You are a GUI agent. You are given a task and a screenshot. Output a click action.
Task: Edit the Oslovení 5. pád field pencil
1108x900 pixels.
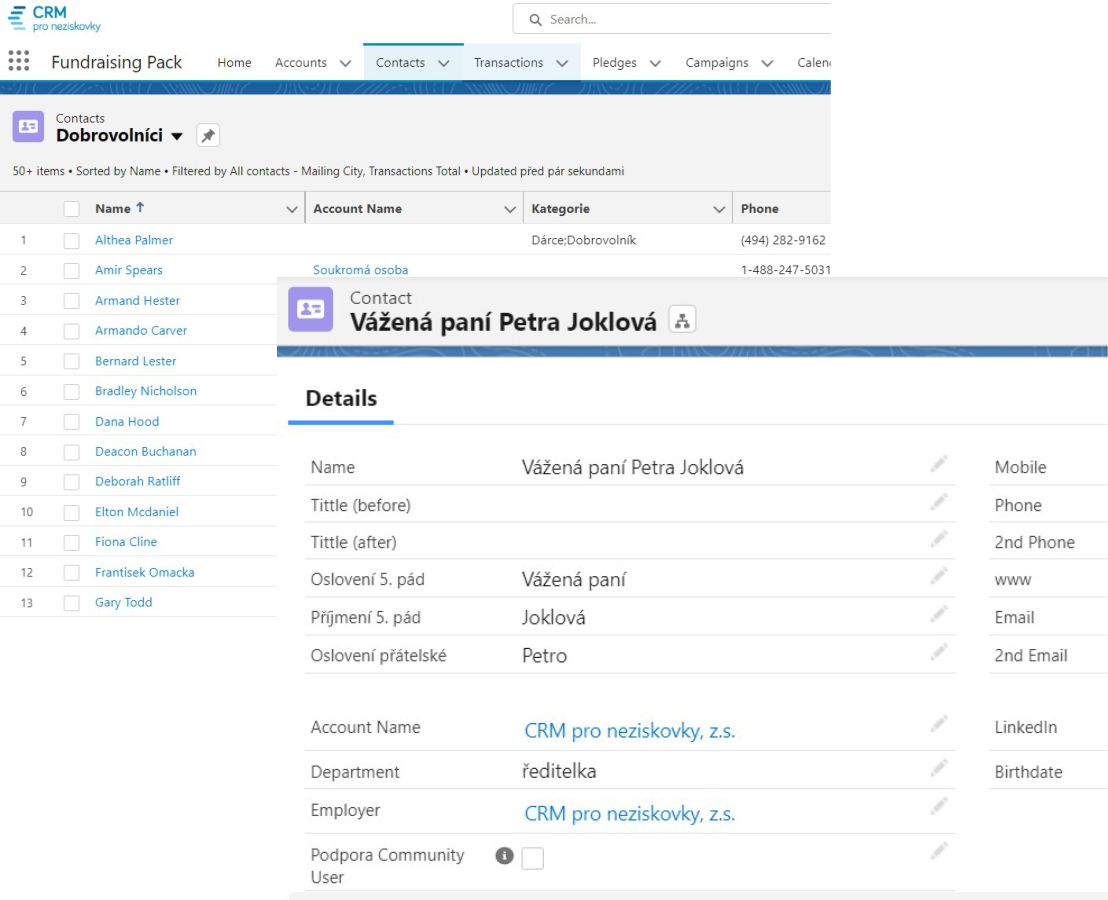(938, 577)
